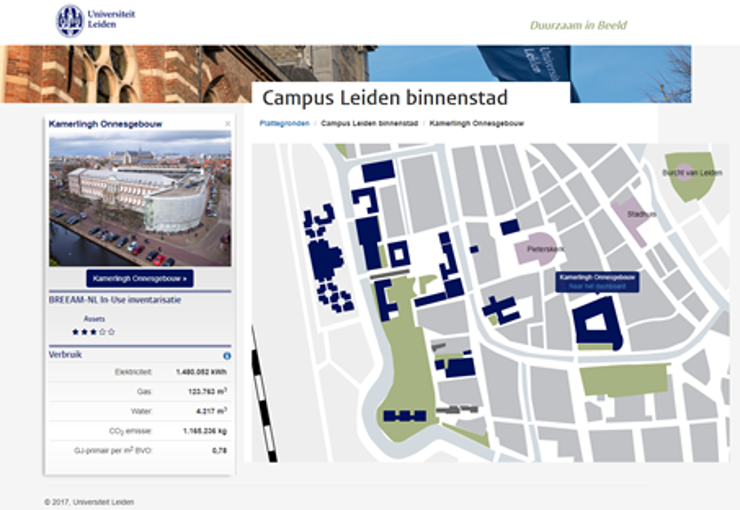The image size is (740, 510).
Task: Click the Duurzaam in Beeld title
Action: click(x=578, y=25)
